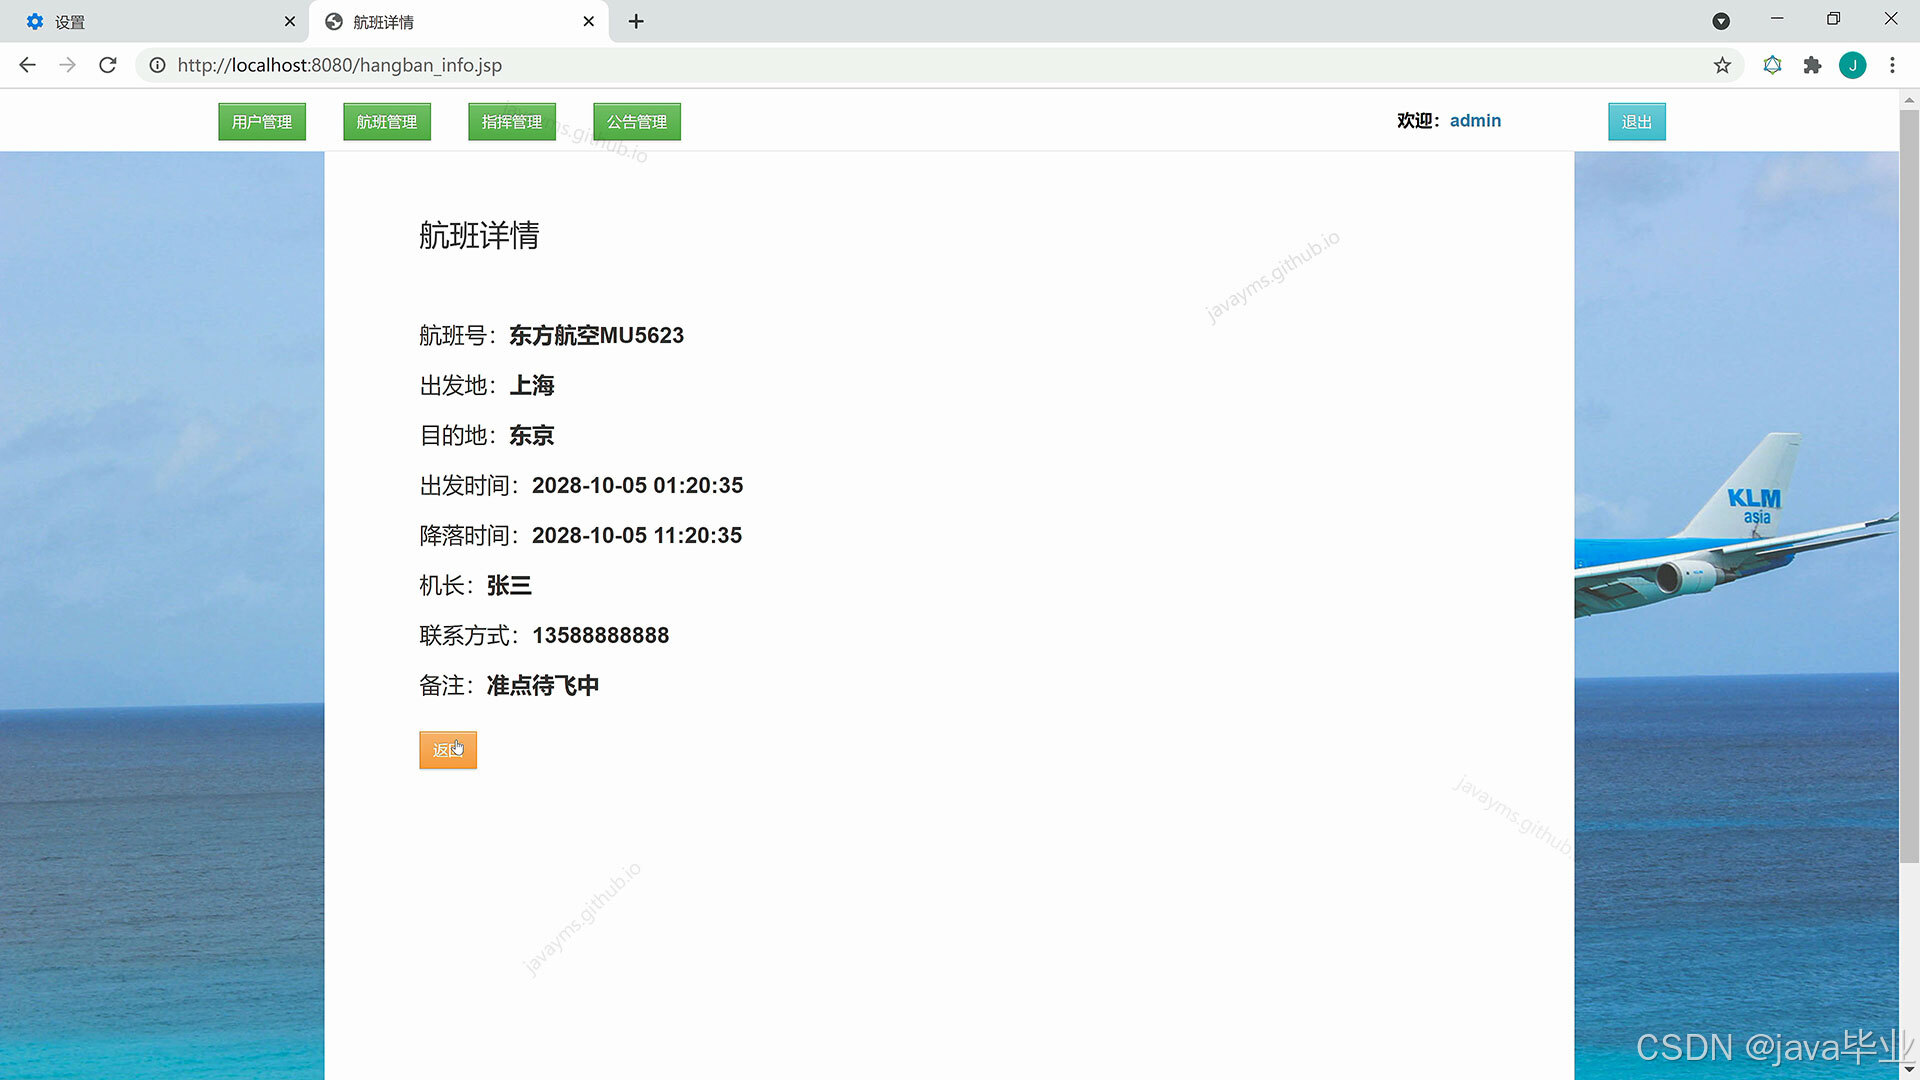
Task: Click origin value 上海
Action: 531,385
